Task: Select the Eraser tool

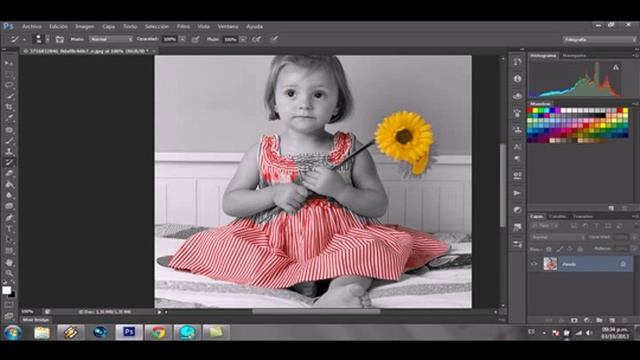Action: [x=9, y=173]
